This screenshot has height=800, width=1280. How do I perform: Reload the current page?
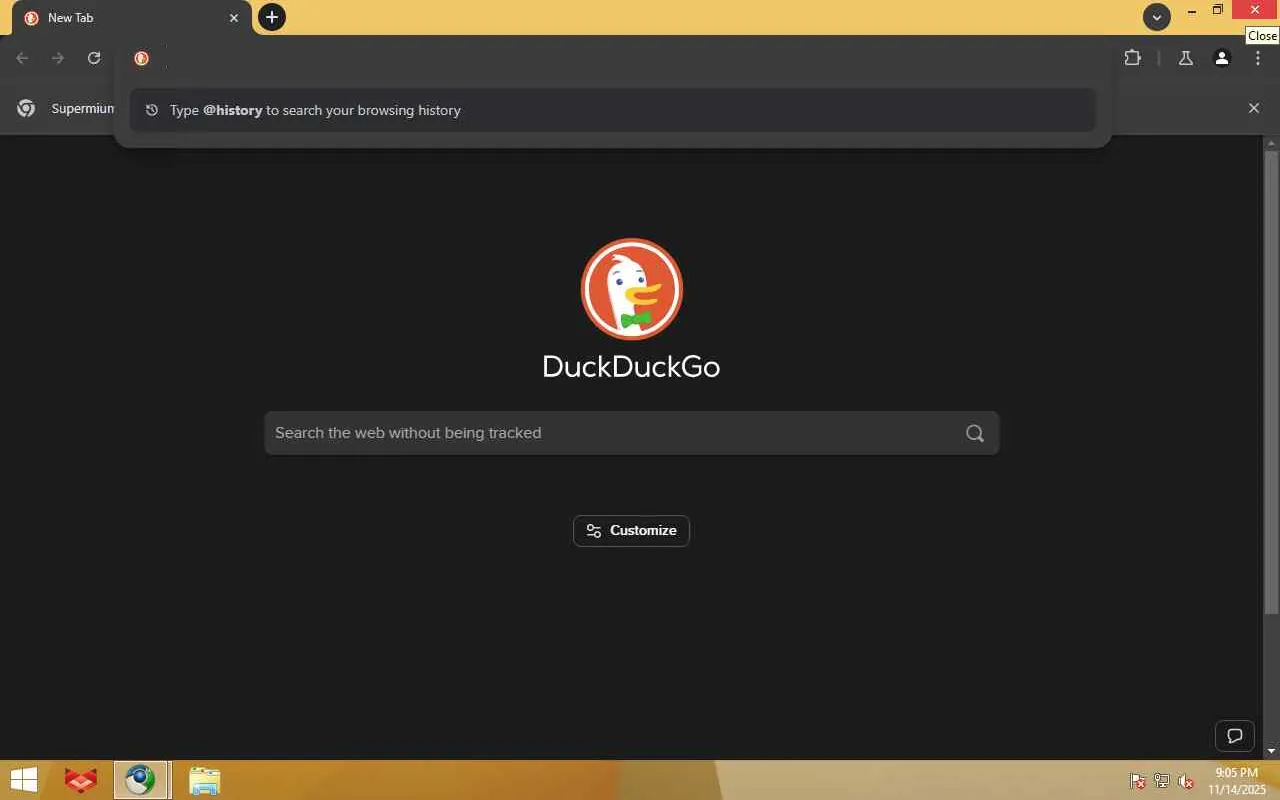point(94,58)
